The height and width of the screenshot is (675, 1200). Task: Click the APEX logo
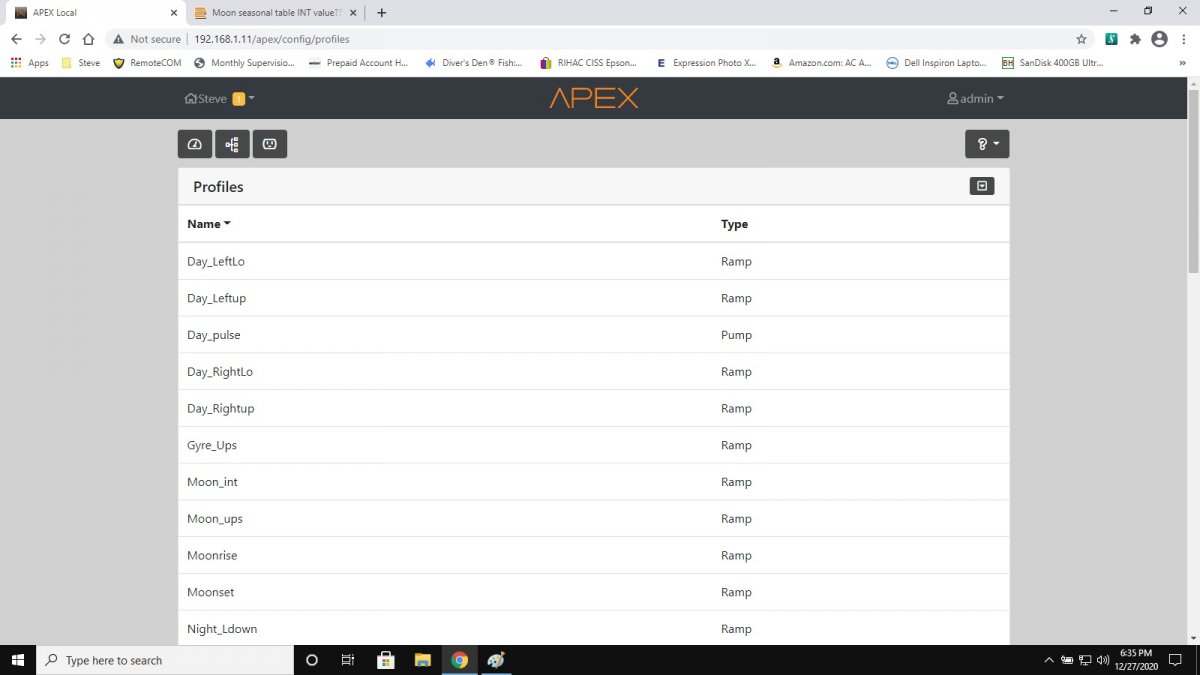pos(594,98)
